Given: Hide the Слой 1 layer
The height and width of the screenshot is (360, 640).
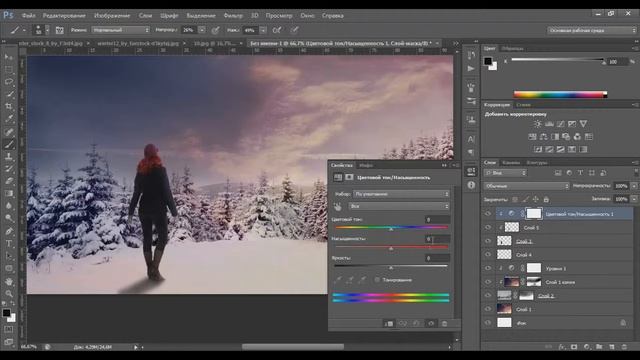Looking at the screenshot, I should 488,309.
